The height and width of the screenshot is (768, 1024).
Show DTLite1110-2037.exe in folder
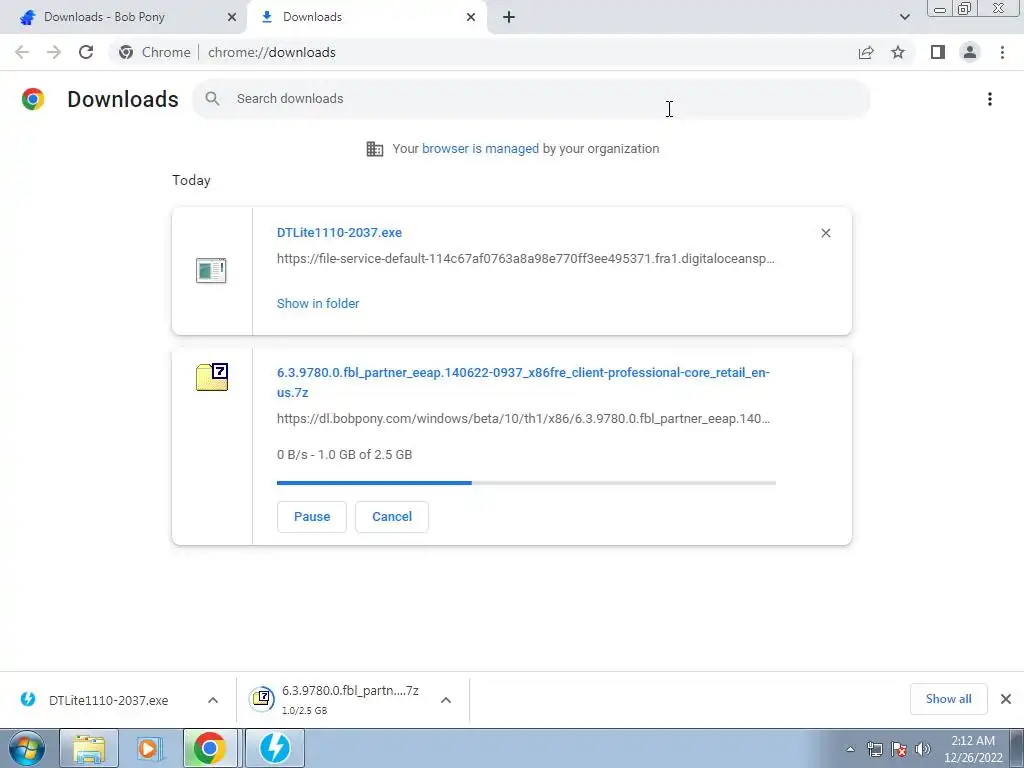(318, 304)
